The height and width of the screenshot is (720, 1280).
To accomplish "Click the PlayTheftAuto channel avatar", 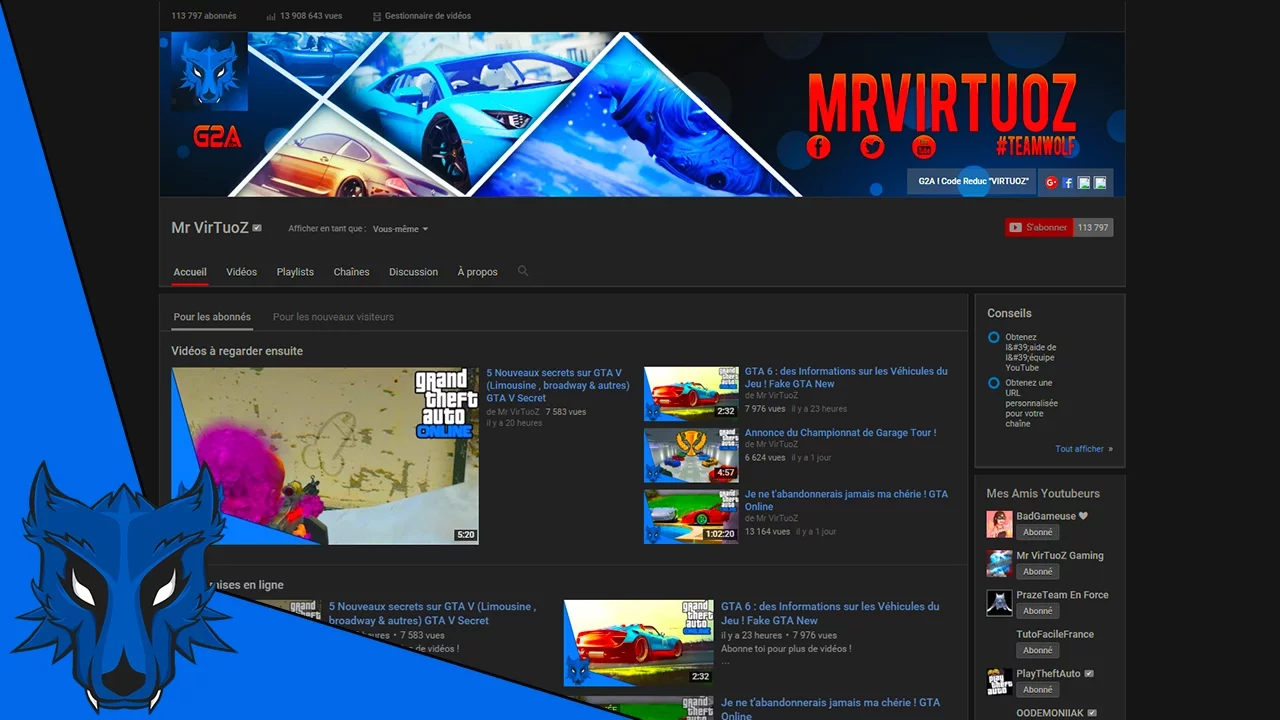I will coord(999,681).
